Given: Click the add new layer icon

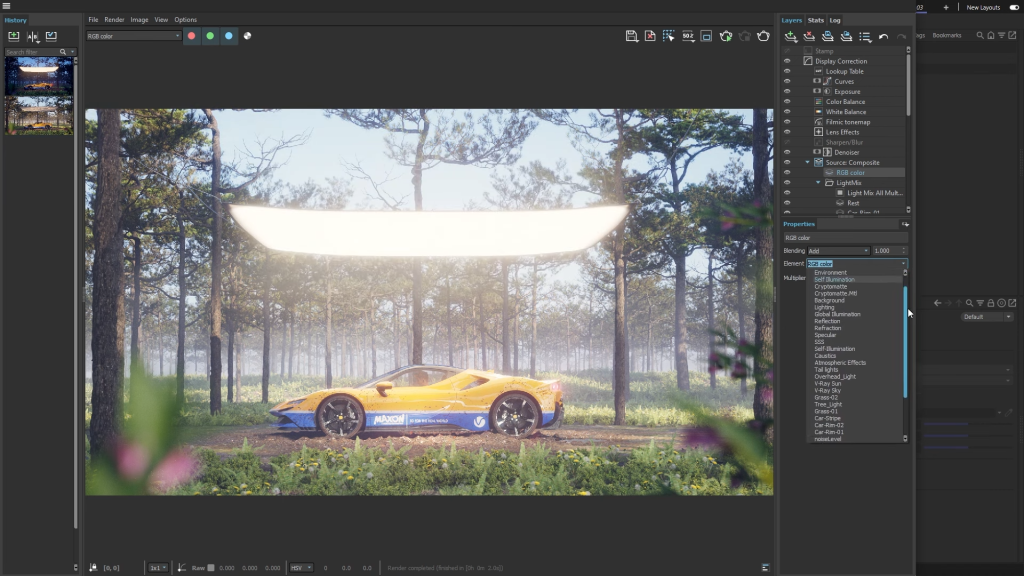Looking at the screenshot, I should (791, 36).
